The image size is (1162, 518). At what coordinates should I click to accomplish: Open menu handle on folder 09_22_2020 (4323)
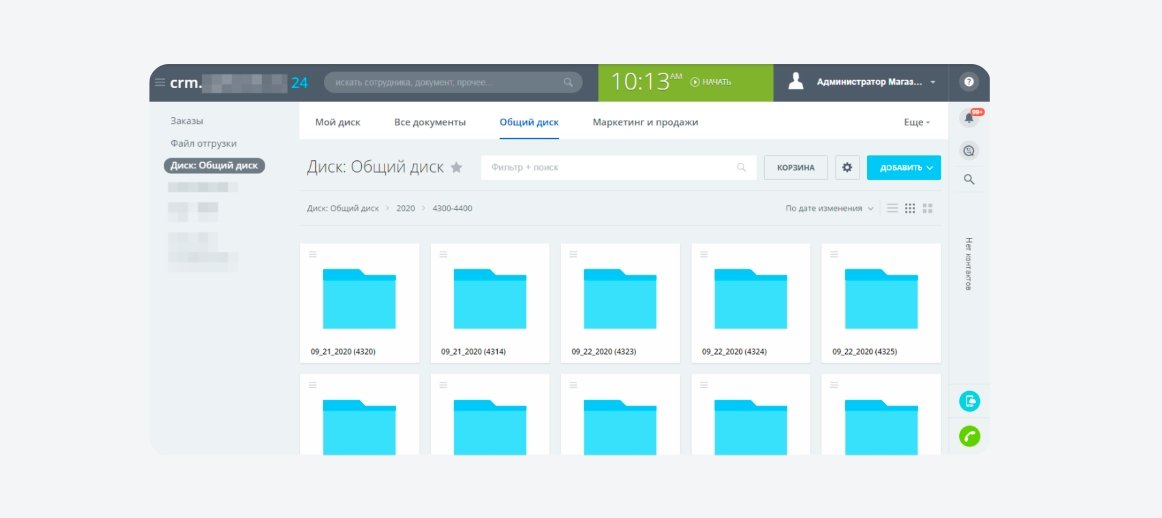[x=574, y=254]
